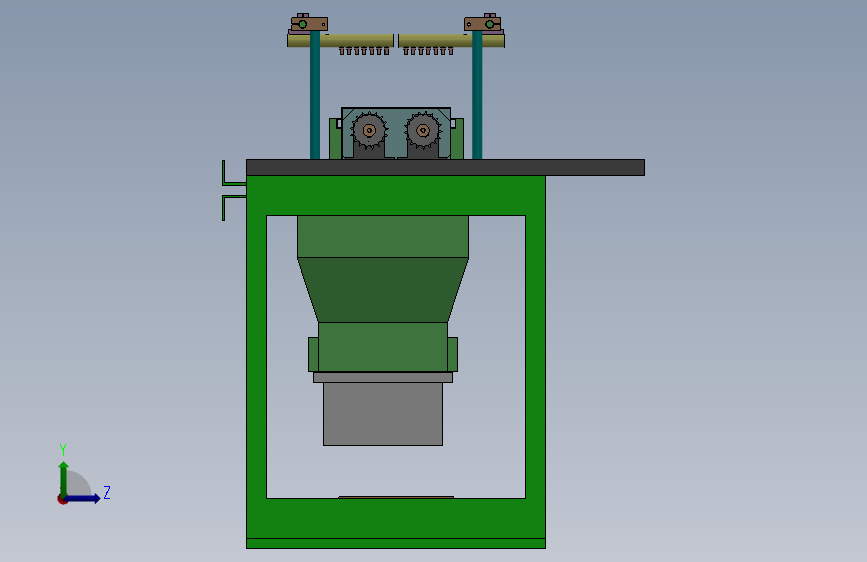Viewport: 867px width, 562px height.
Task: Select the right side lug on lower hopper
Action: coord(452,355)
